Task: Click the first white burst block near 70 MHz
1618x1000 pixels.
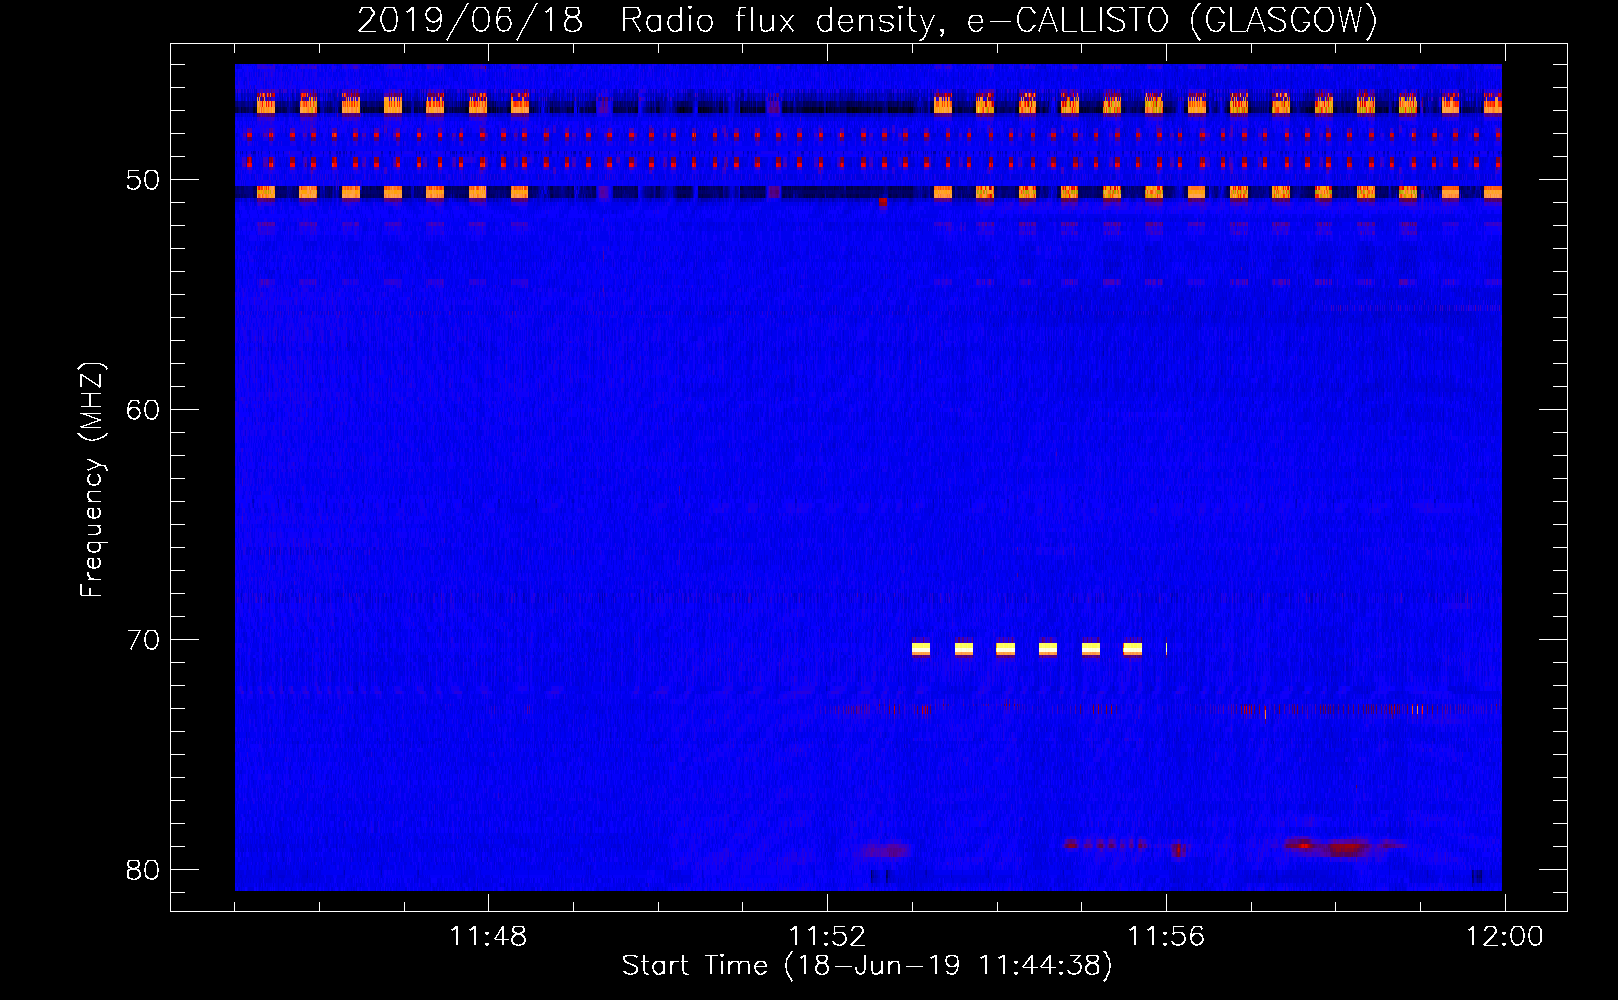Action: tap(921, 649)
